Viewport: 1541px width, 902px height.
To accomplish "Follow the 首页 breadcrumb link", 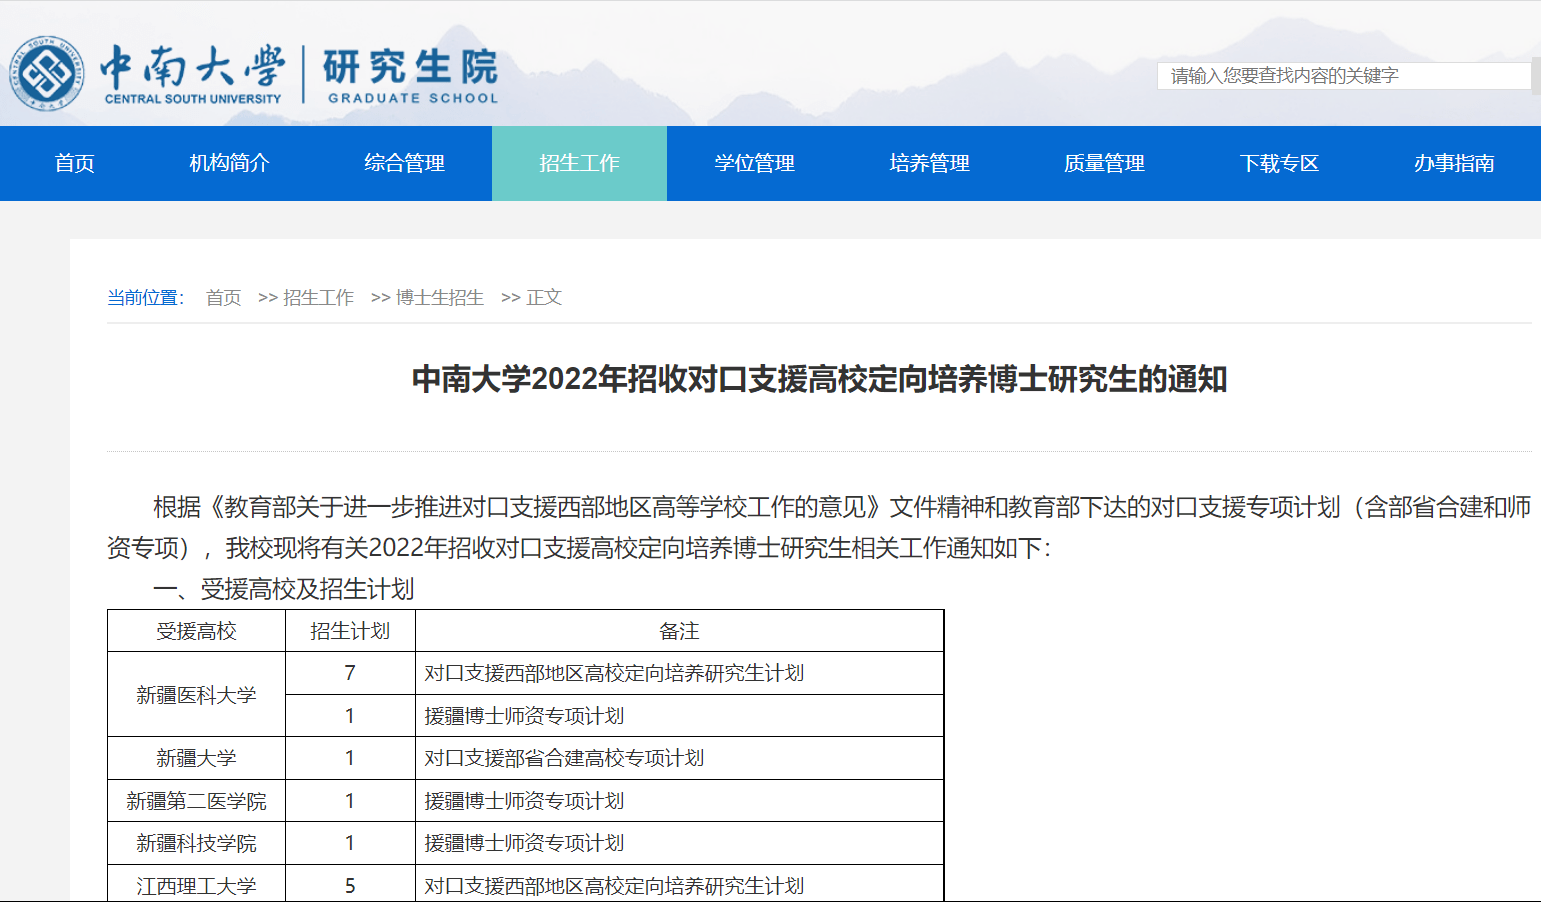I will coord(223,297).
